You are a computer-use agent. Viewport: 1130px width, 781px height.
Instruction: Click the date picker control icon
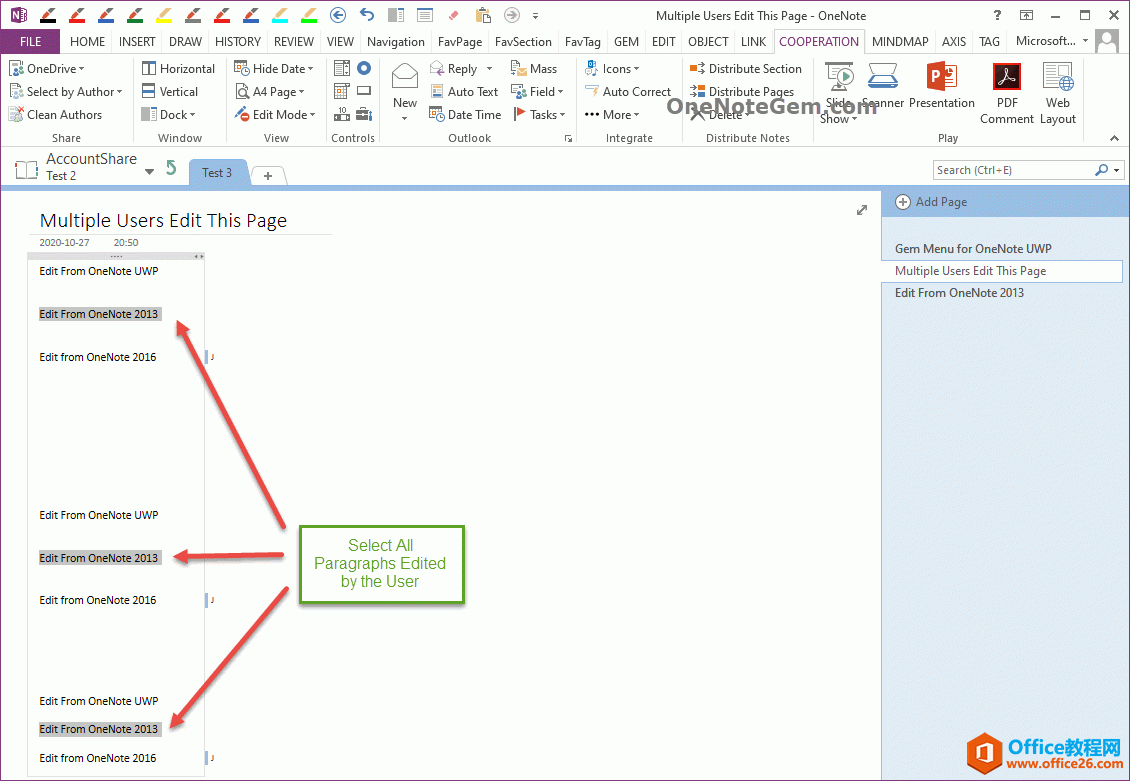342,91
